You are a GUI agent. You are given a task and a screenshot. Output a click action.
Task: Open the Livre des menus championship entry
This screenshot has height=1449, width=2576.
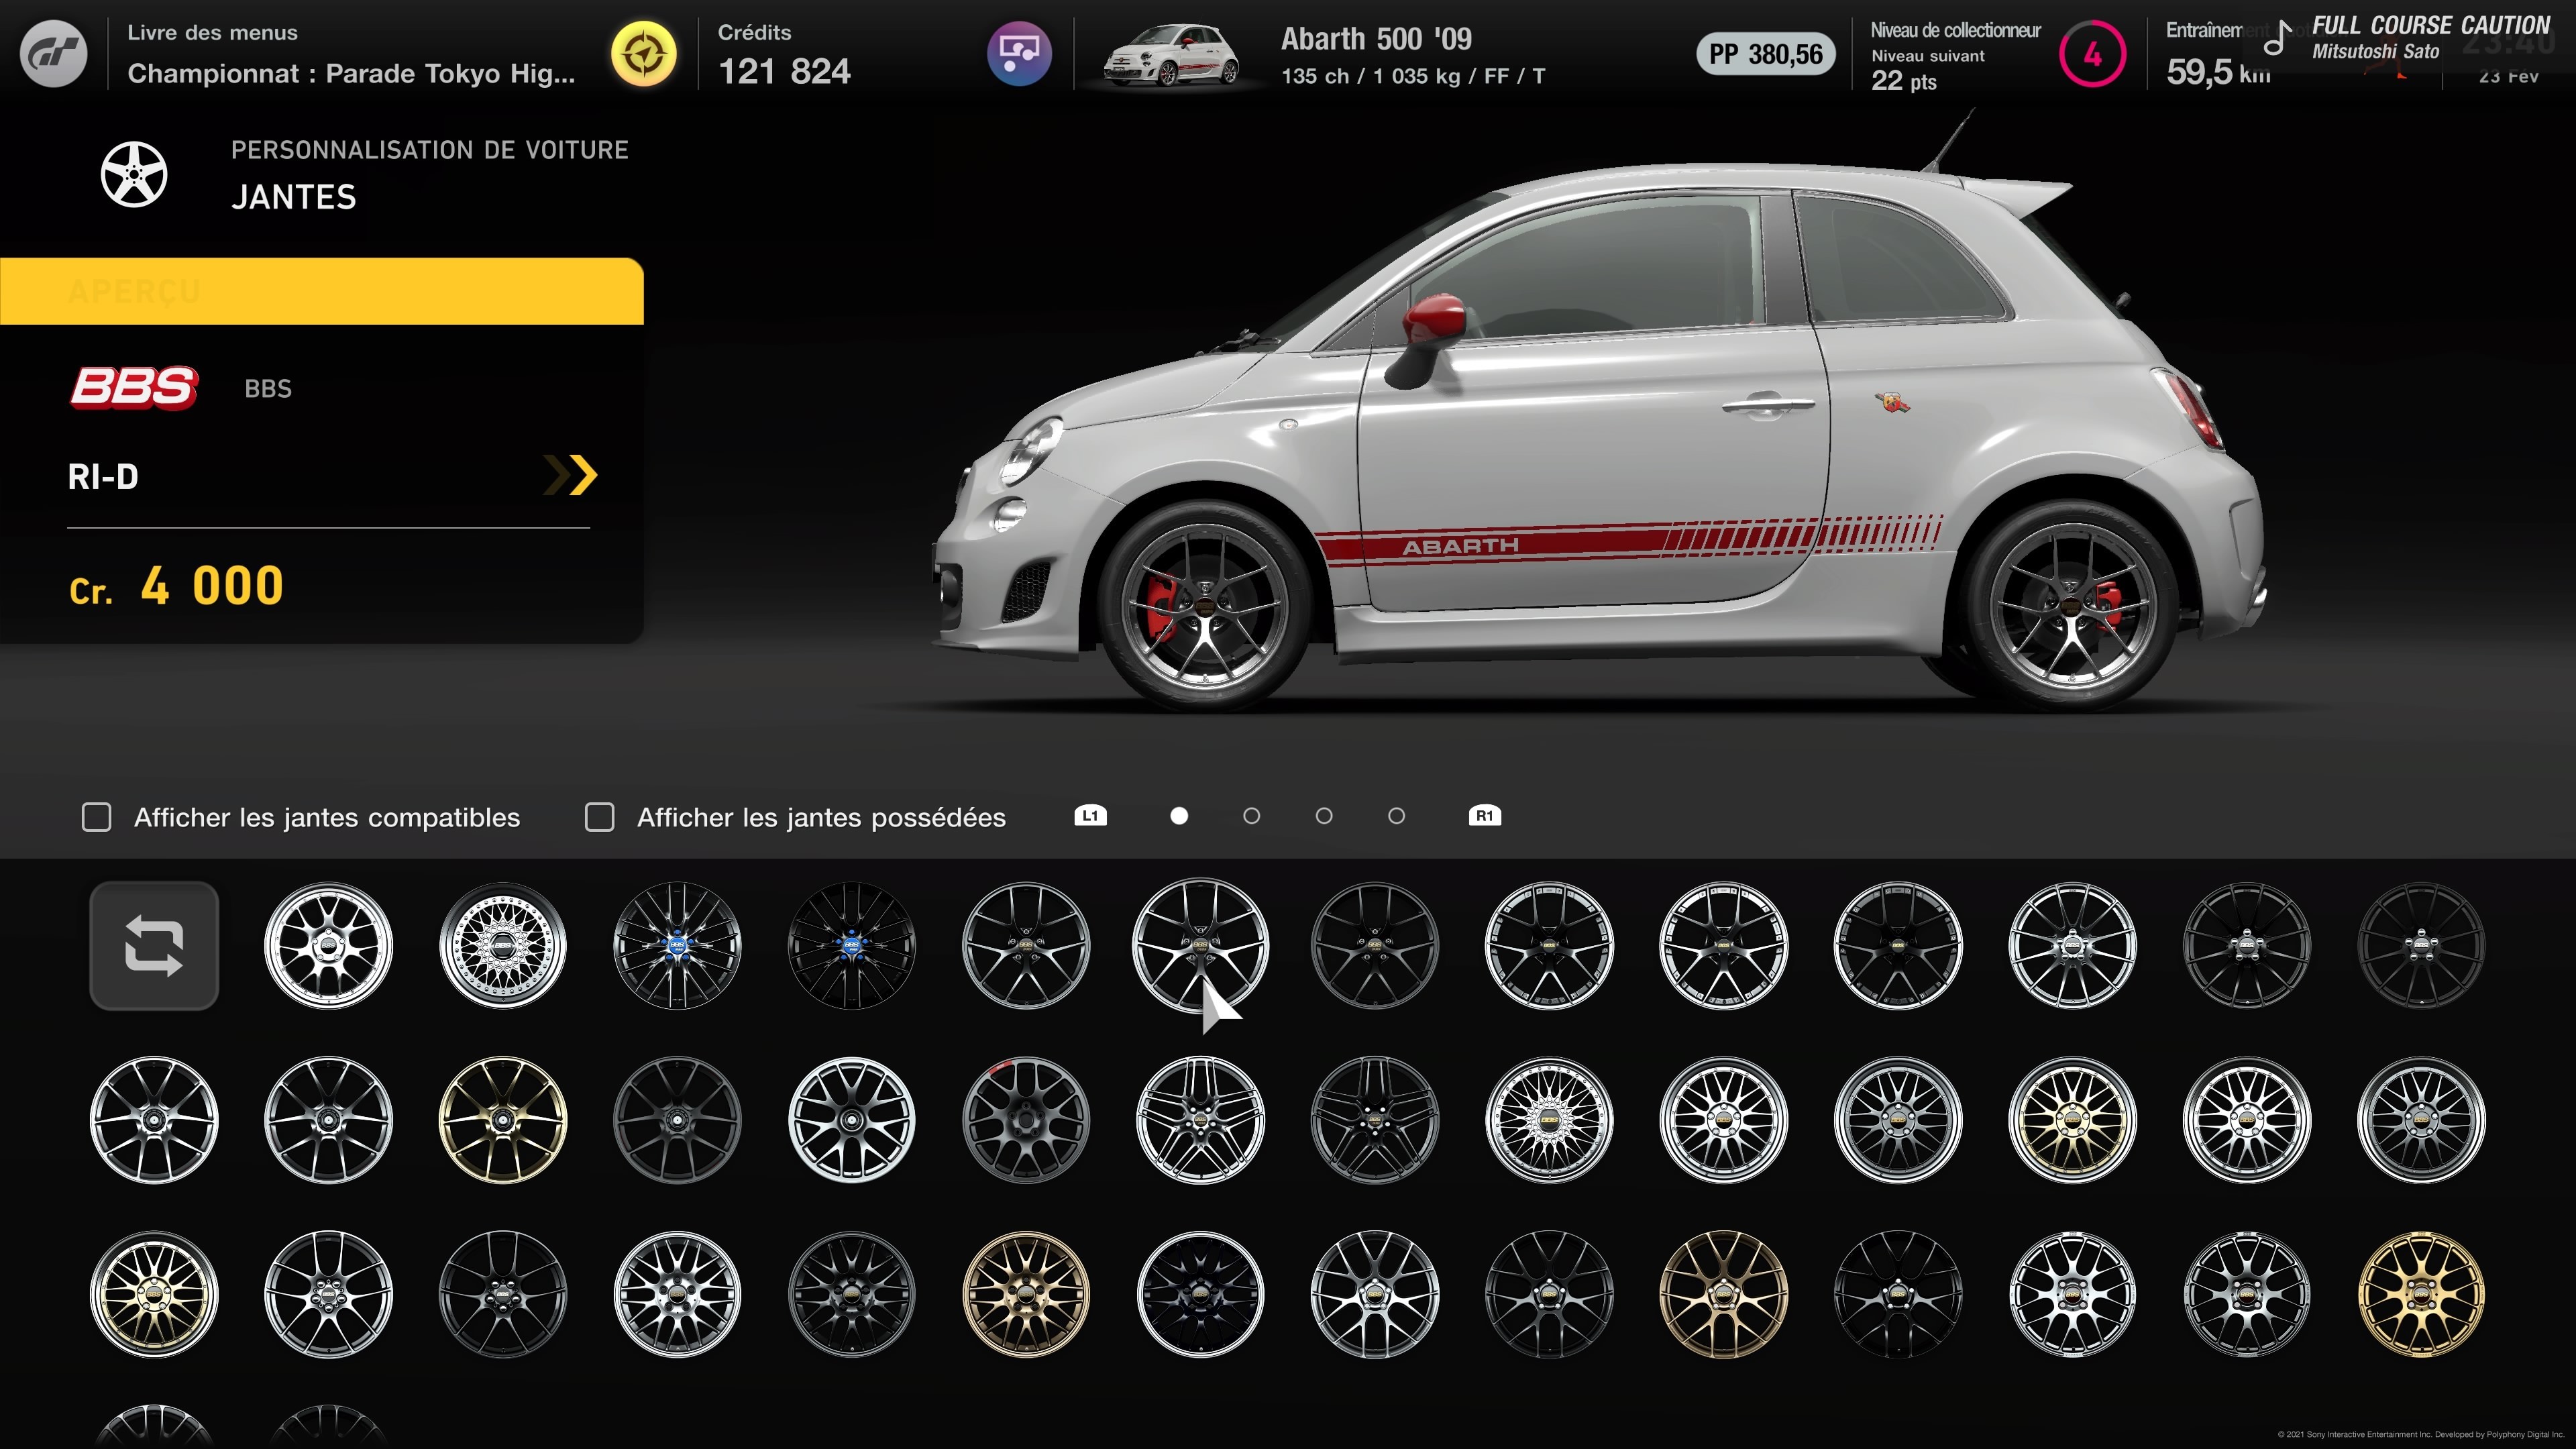(x=350, y=54)
